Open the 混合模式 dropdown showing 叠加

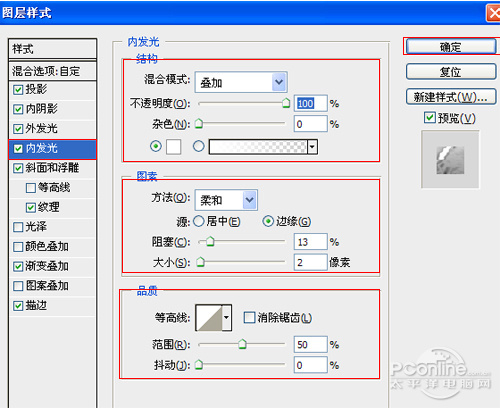pos(241,82)
